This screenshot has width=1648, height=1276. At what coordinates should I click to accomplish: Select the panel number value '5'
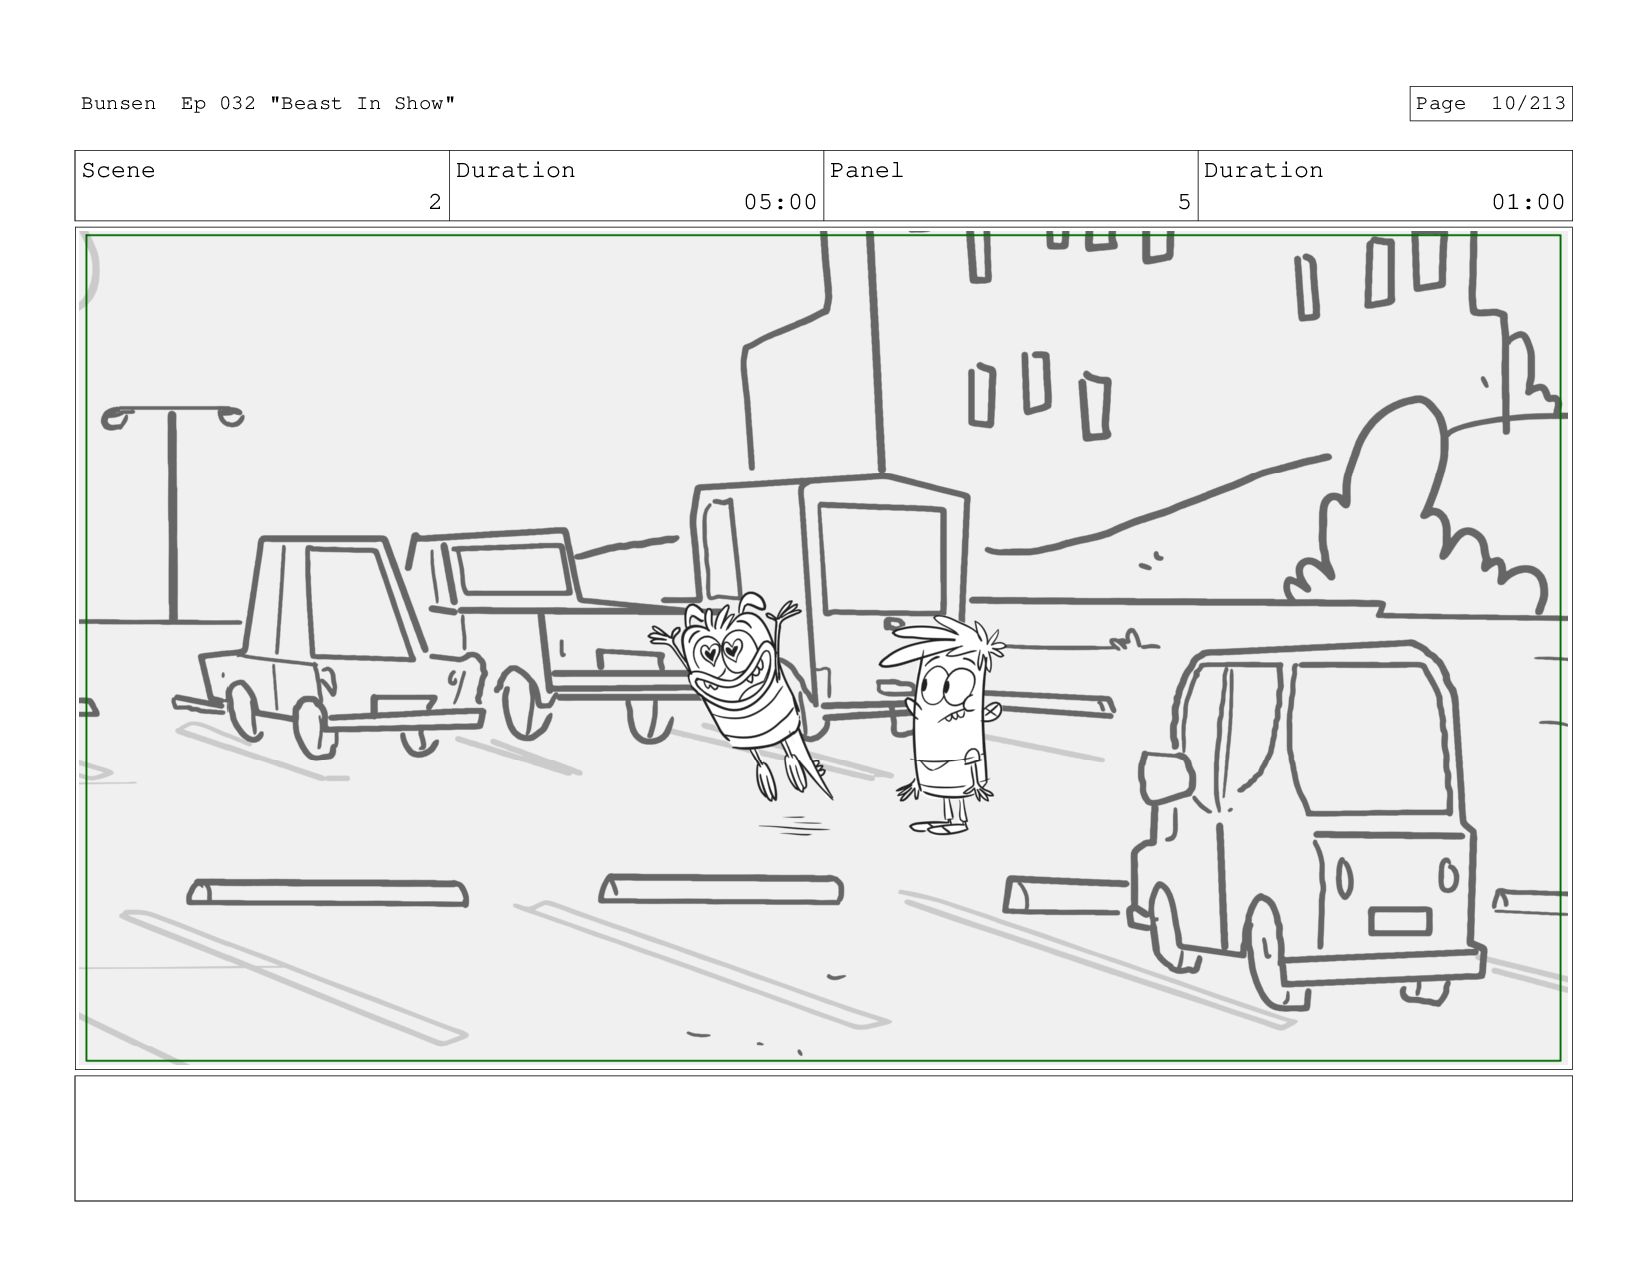click(1184, 202)
